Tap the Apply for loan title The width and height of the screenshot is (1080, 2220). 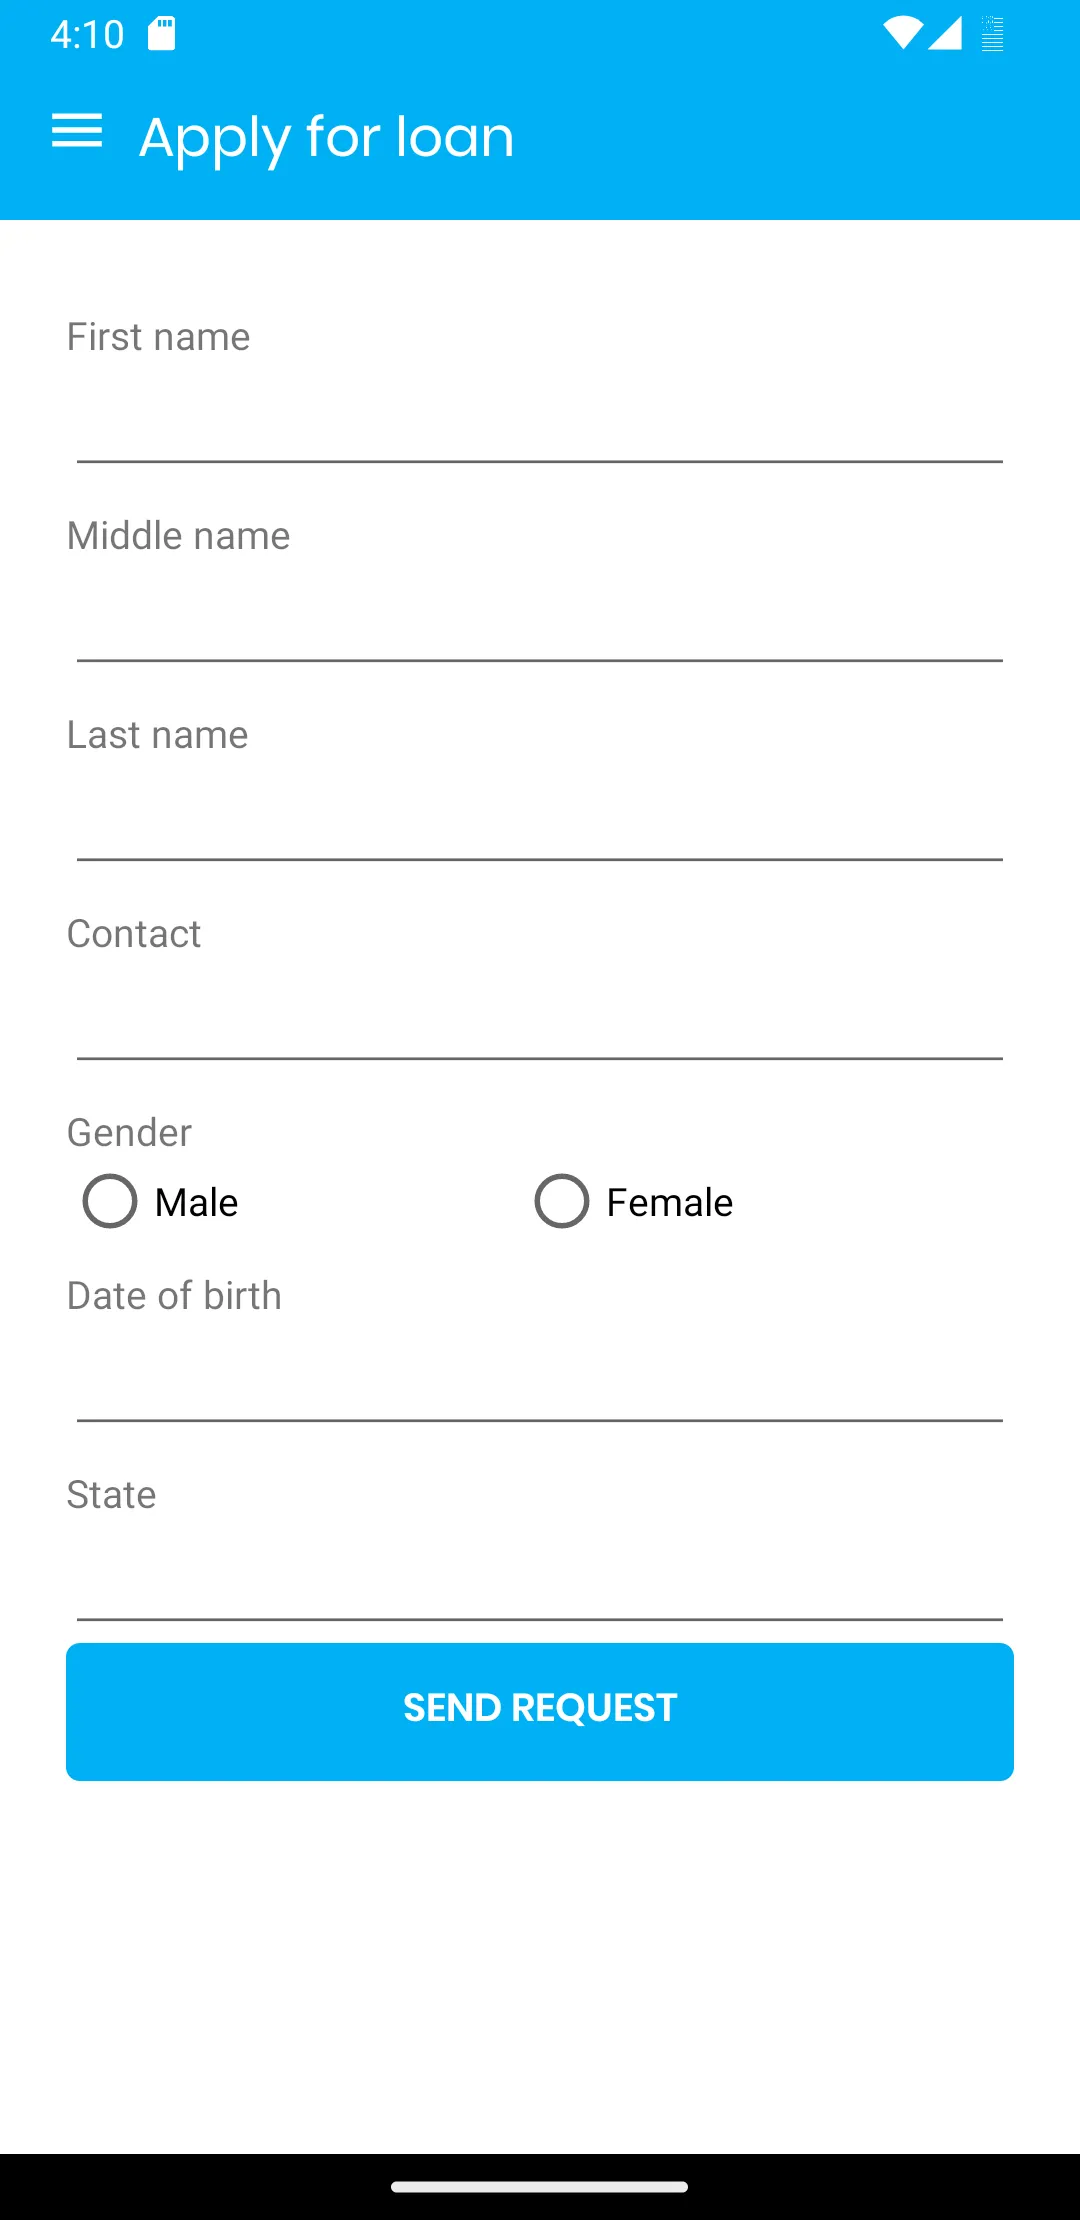tap(327, 137)
